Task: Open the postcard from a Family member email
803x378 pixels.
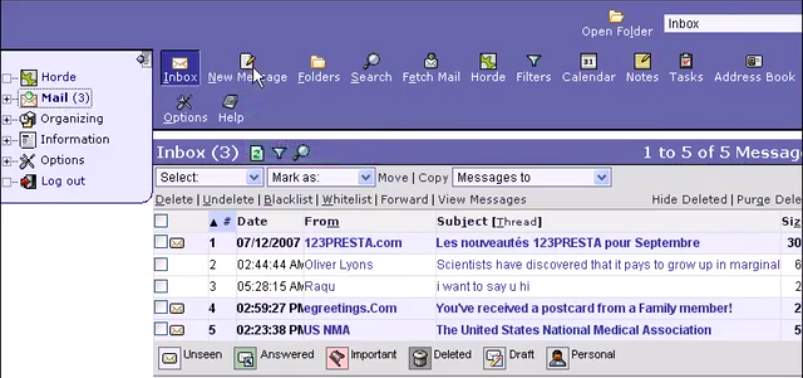Action: point(584,308)
